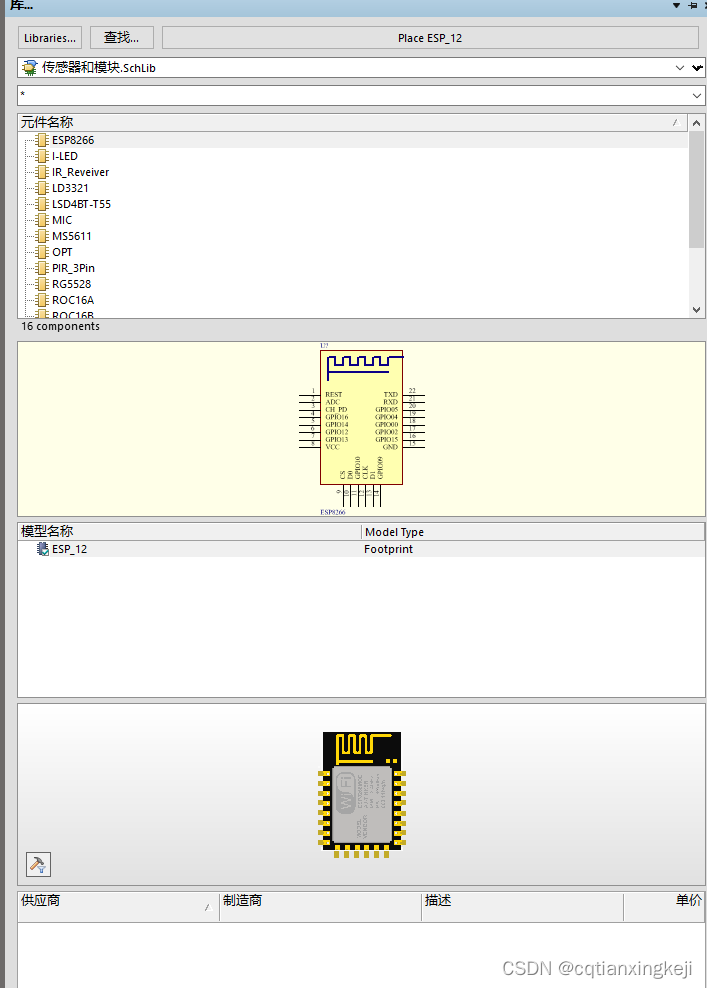The image size is (707, 988).
Task: Select the OPT component
Action: 62,252
